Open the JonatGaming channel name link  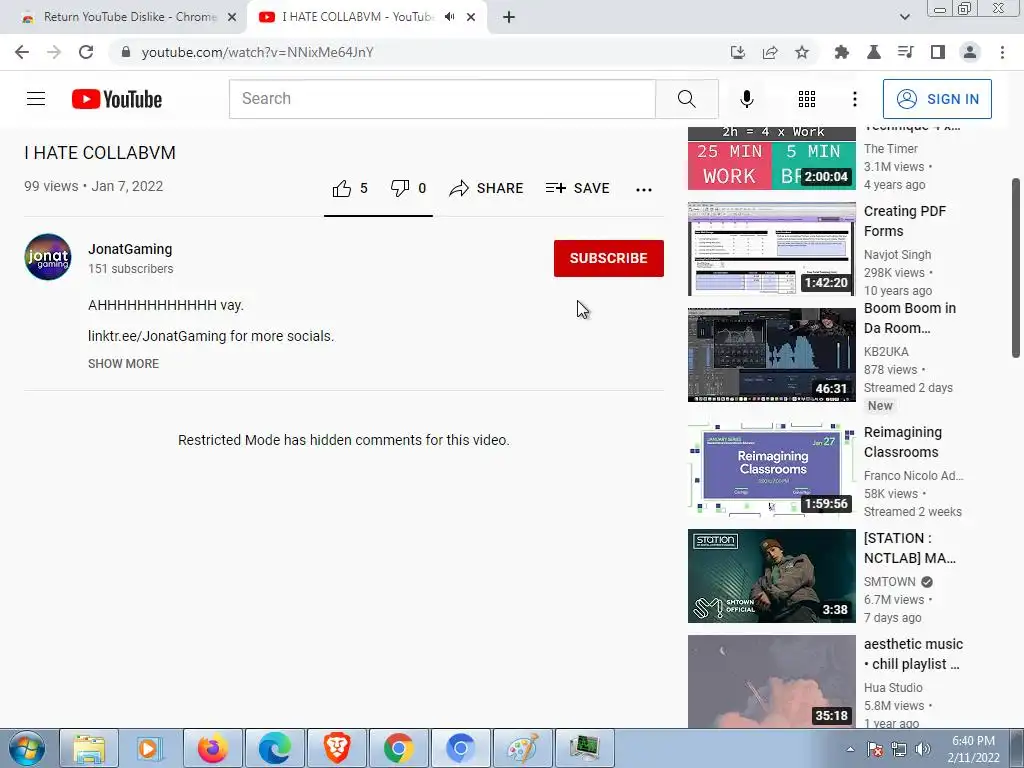pos(130,249)
